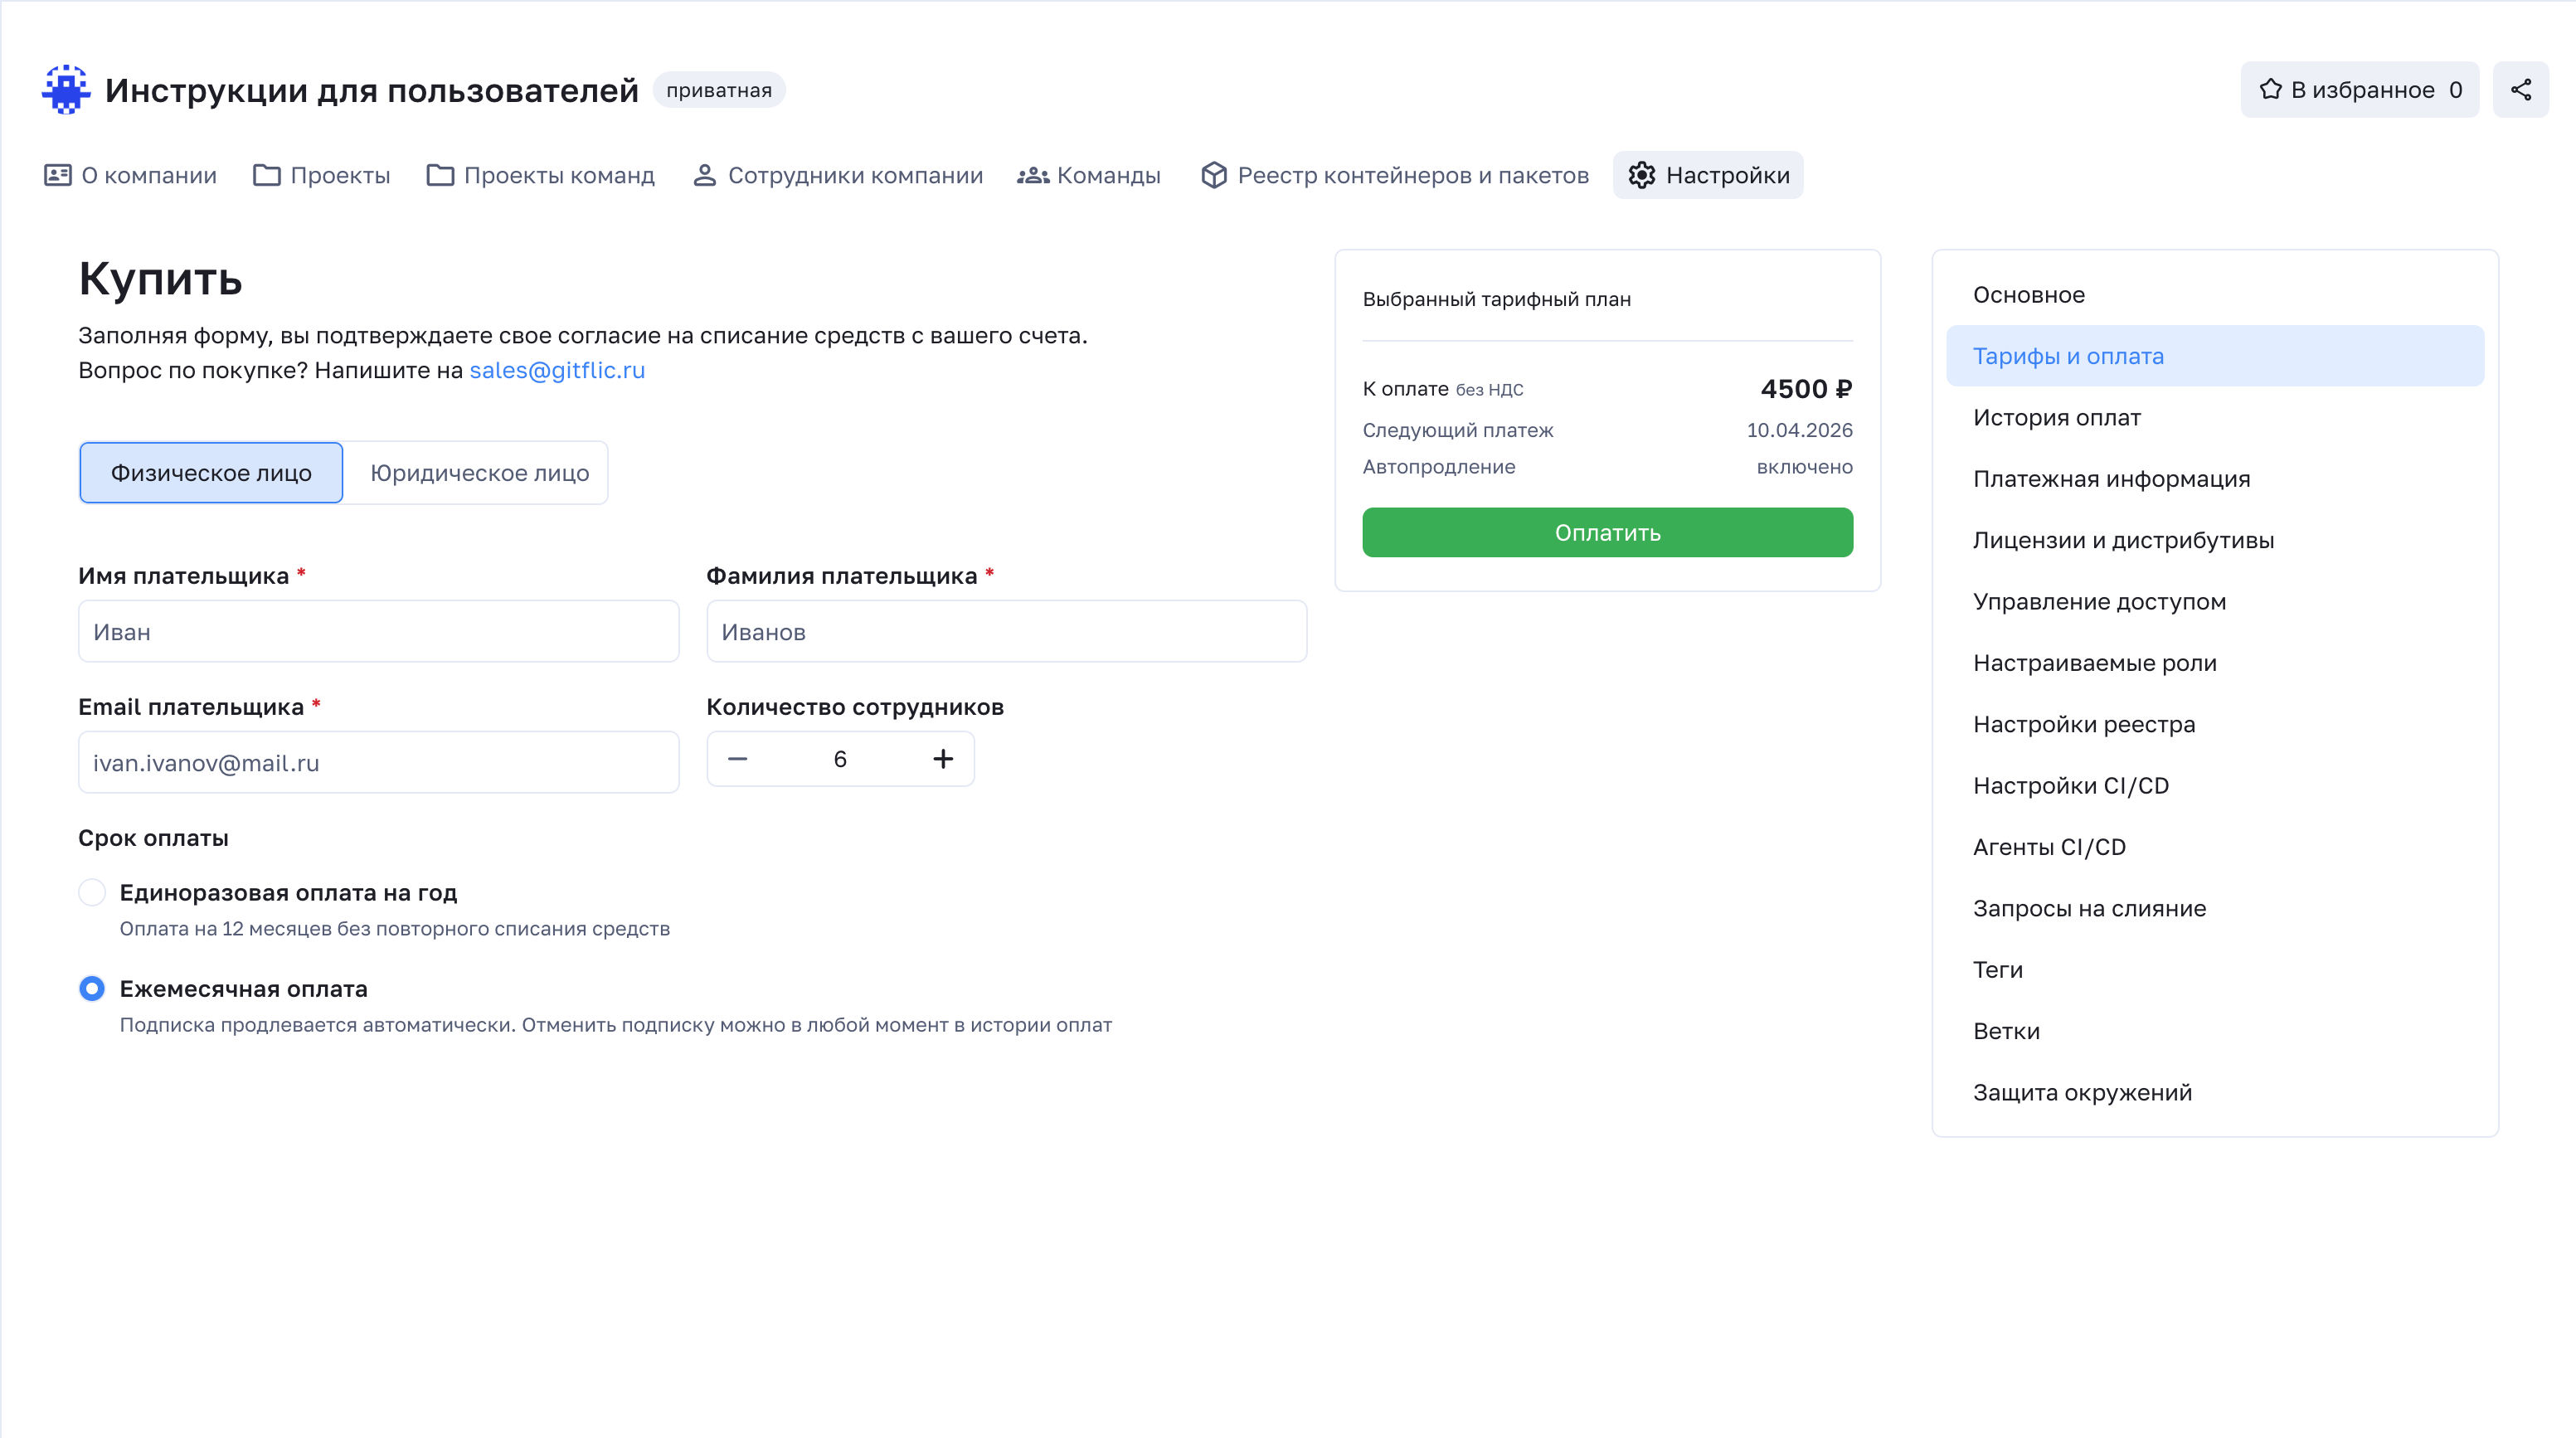Click the Email плательщика input field
2576x1438 pixels.
click(x=378, y=763)
